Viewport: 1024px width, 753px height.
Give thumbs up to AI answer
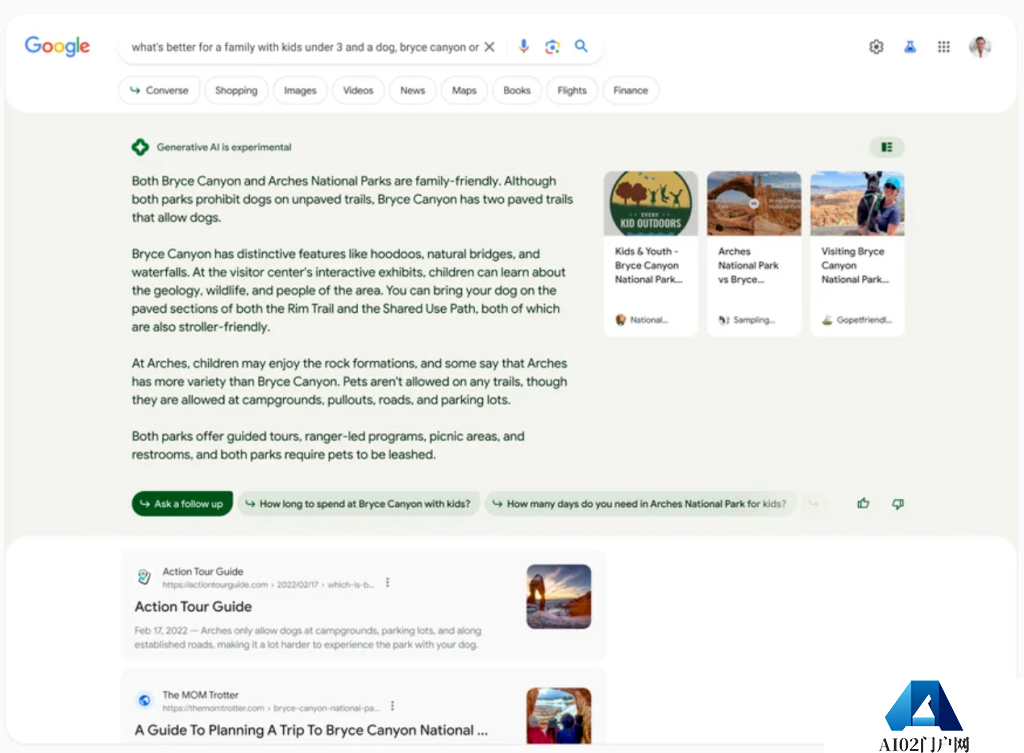click(x=863, y=504)
